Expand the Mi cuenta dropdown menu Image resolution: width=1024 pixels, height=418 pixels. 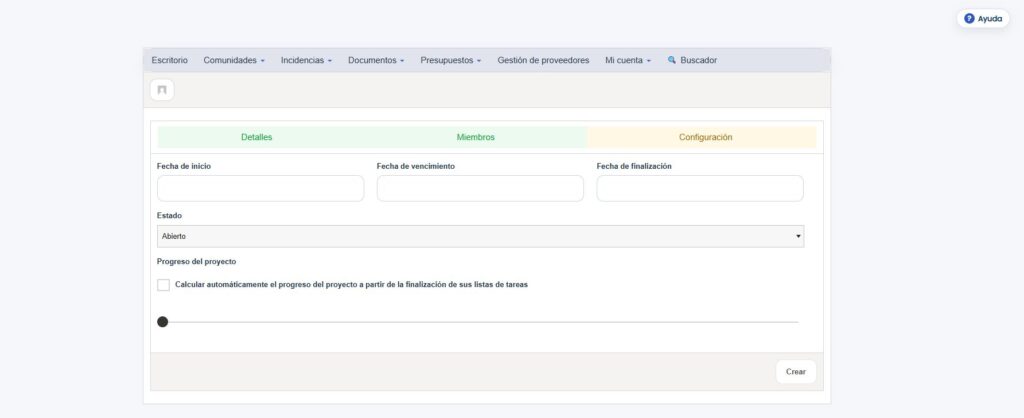[x=628, y=60]
